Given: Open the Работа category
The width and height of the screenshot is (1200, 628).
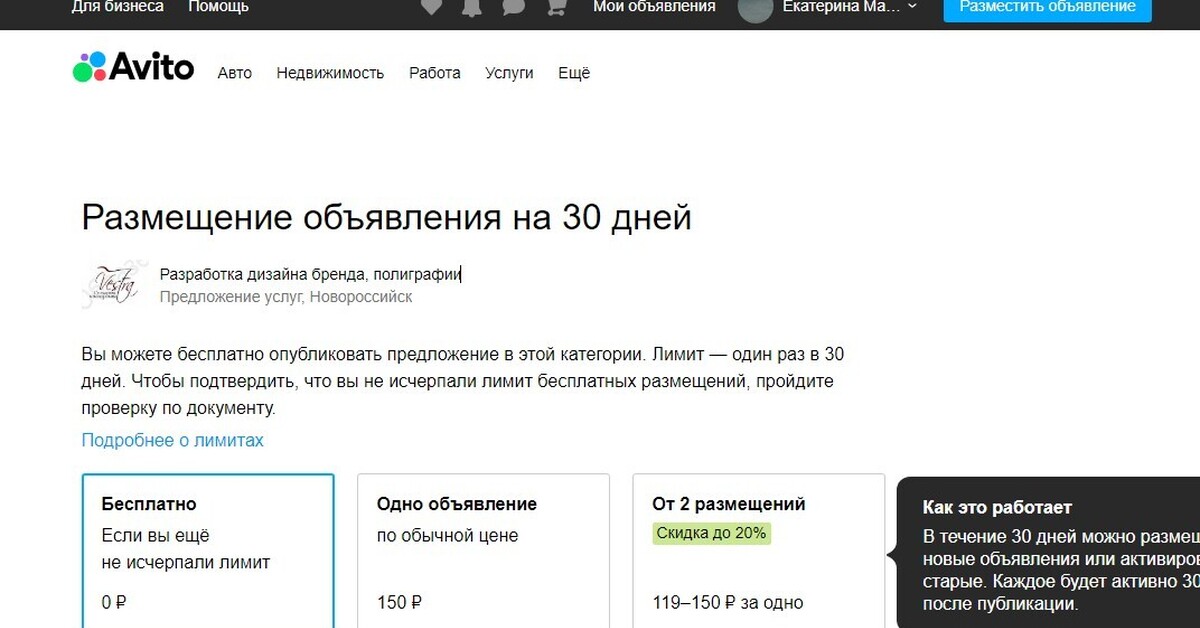Looking at the screenshot, I should point(435,73).
